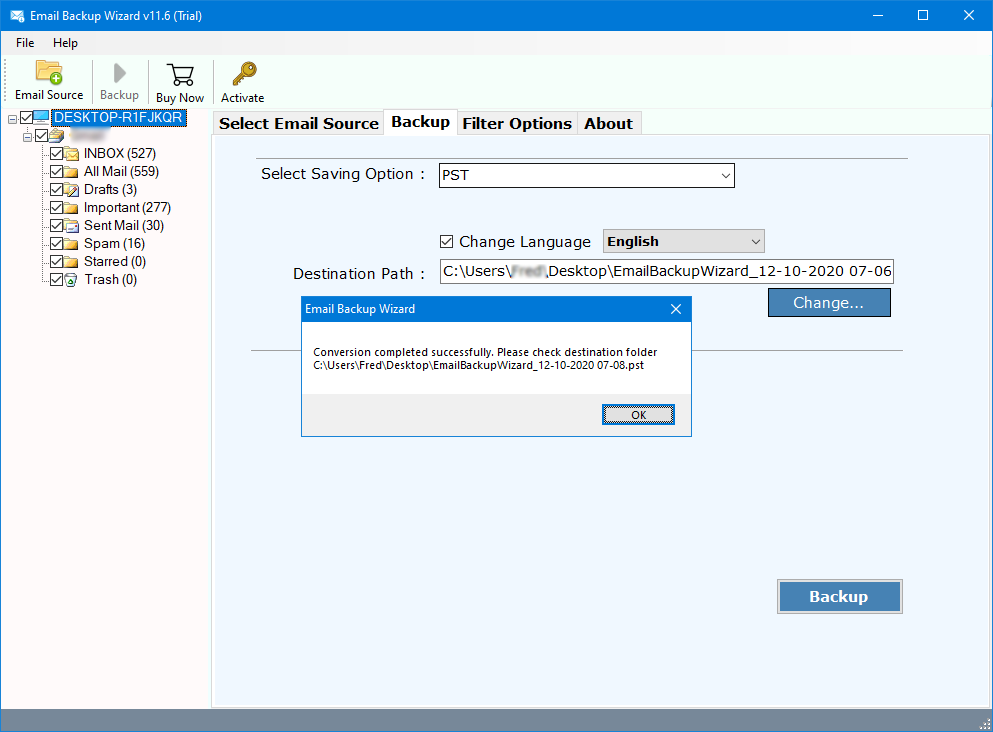993x732 pixels.
Task: Collapse the DESKTOP-R1FJKQR tree node
Action: click(13, 118)
